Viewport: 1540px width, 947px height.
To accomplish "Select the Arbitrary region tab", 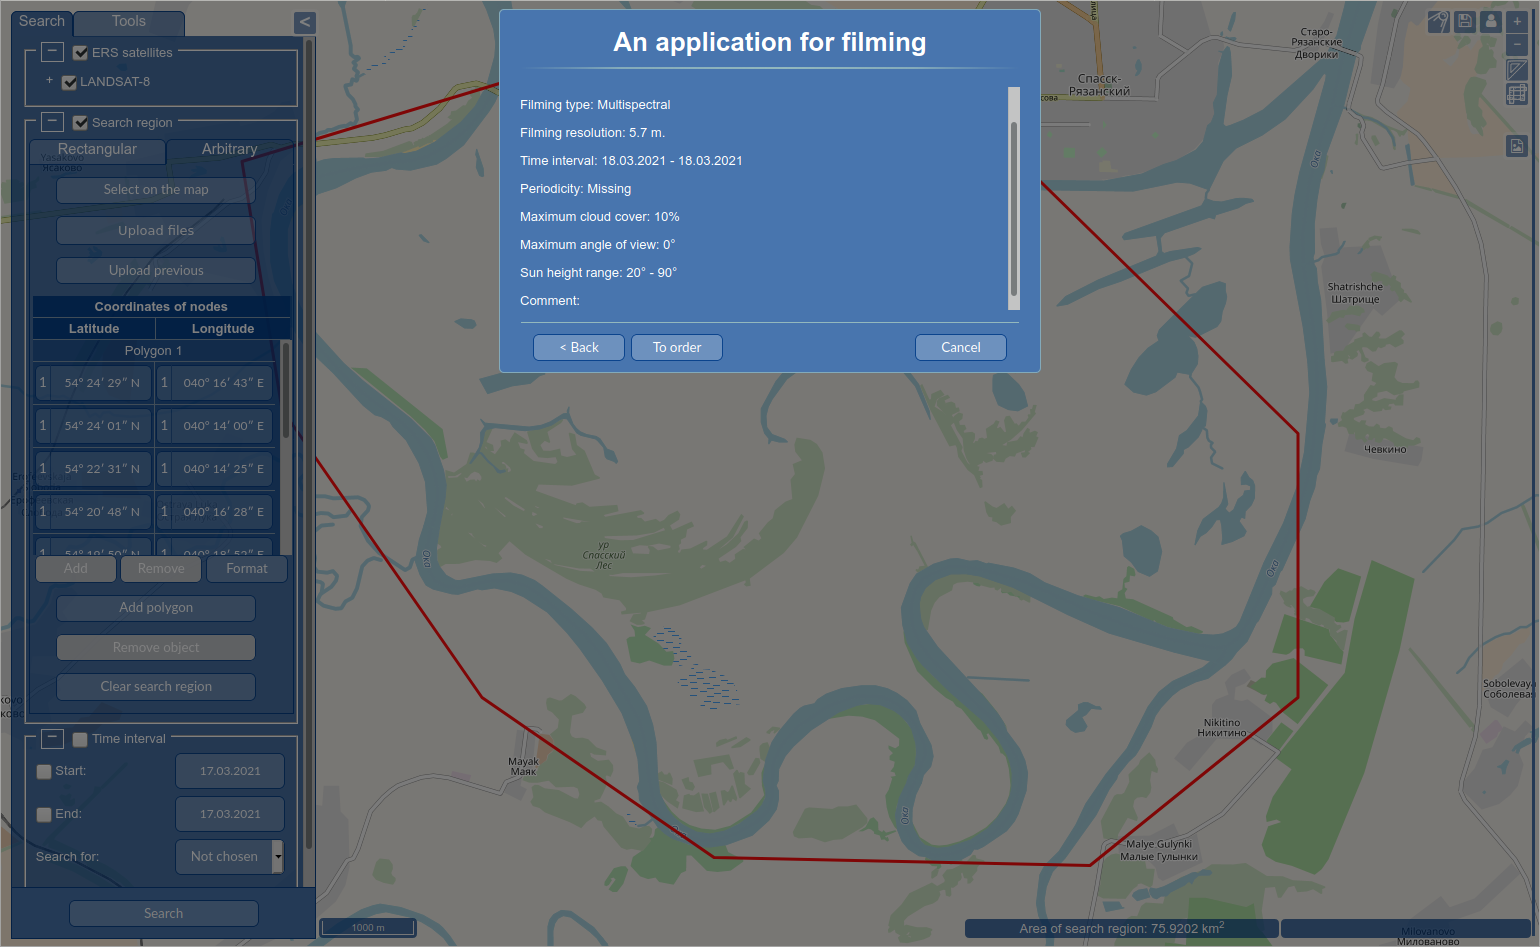I will [229, 150].
